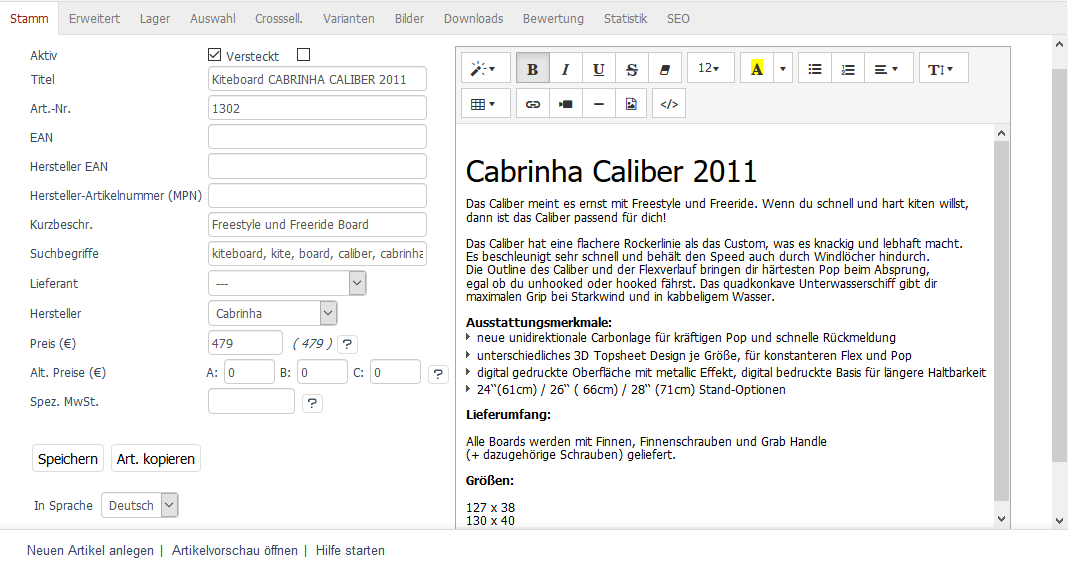Open the Bewertung tab
Screen dimensions: 1068x568
click(x=553, y=19)
